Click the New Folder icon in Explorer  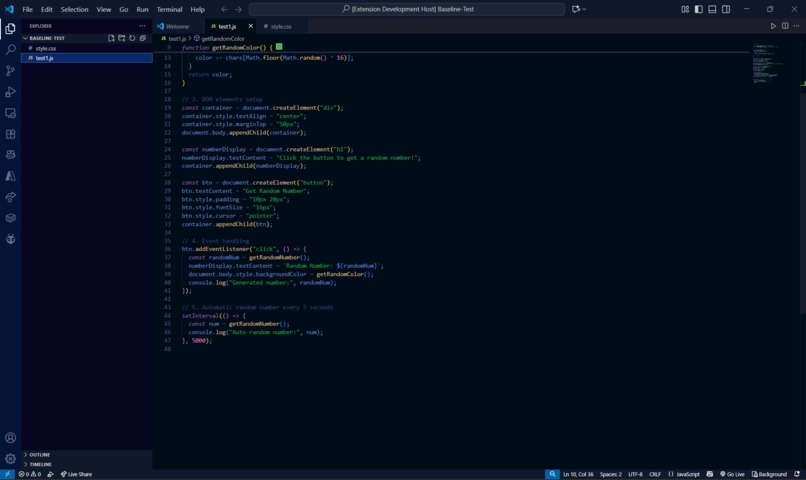point(121,38)
